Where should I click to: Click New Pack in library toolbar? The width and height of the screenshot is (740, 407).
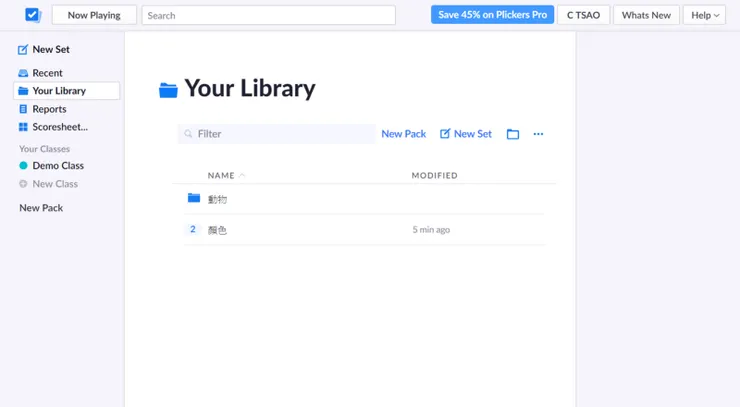coord(404,134)
